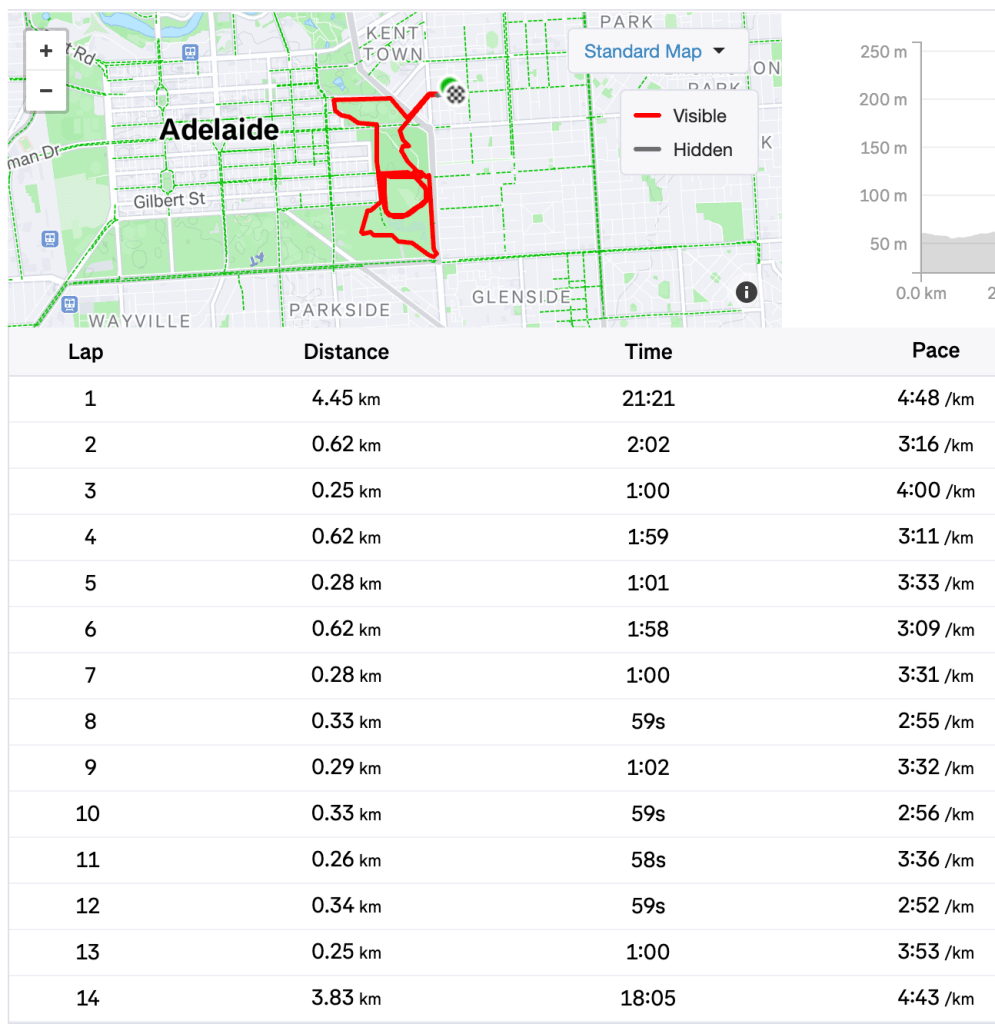This screenshot has width=995, height=1024.
Task: Zoom out on the map
Action: (46, 91)
